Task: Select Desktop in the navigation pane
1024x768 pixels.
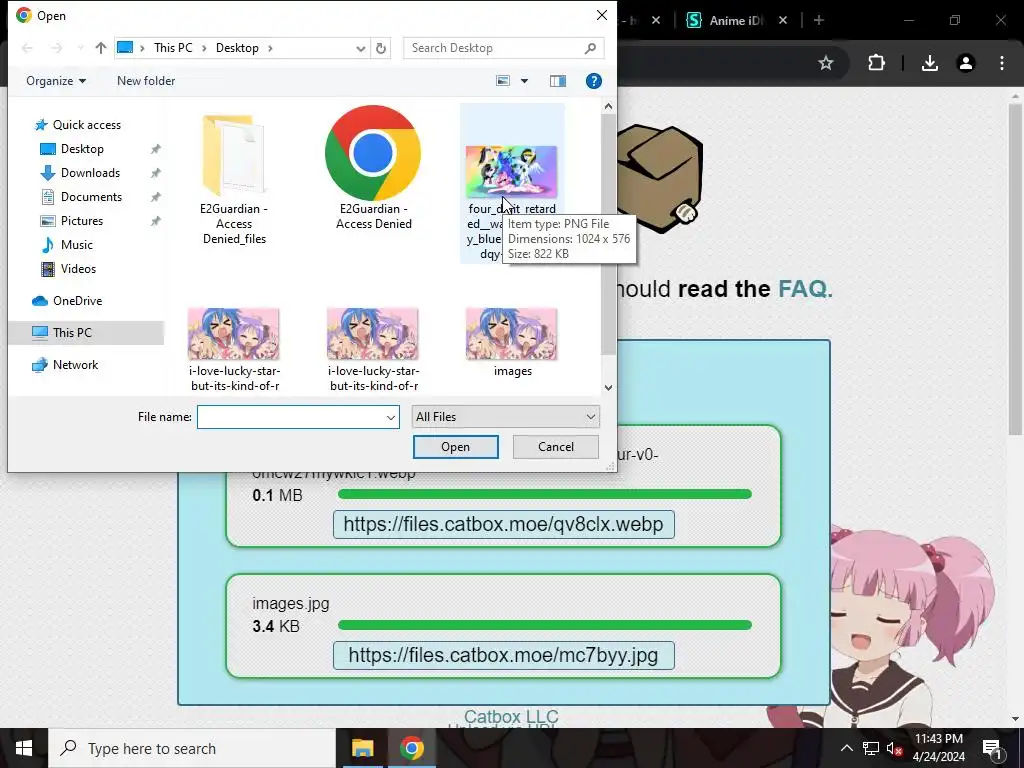Action: click(82, 149)
